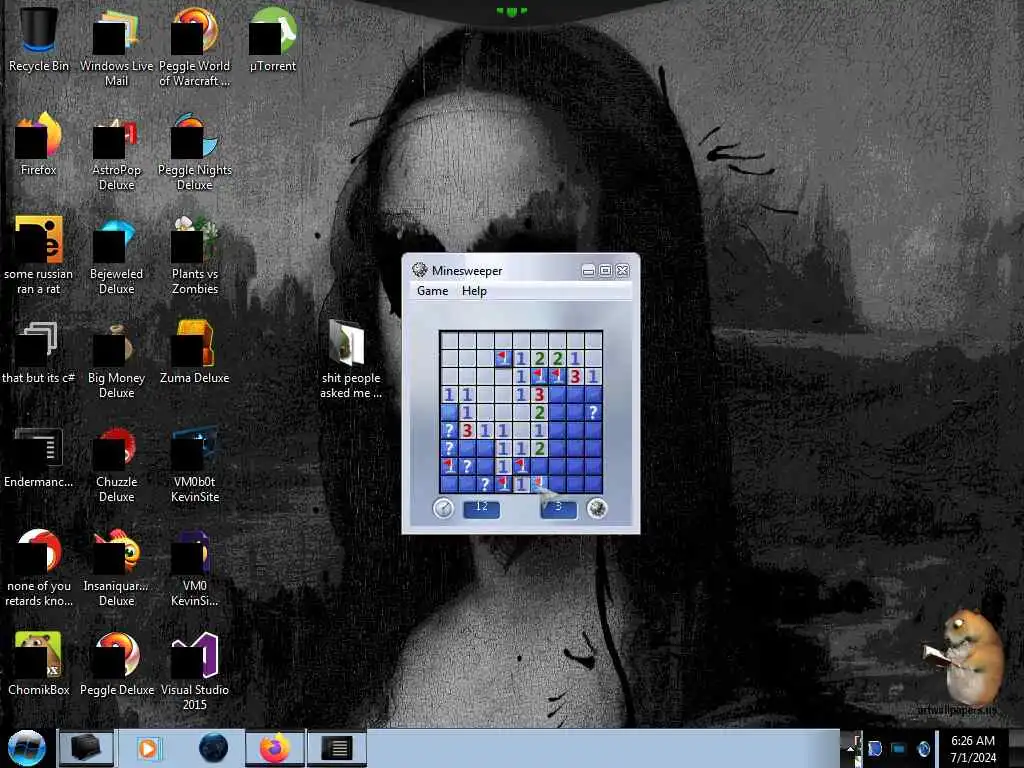The height and width of the screenshot is (768, 1024).
Task: Launch Windows Live Mail from the desktop
Action: [x=116, y=47]
